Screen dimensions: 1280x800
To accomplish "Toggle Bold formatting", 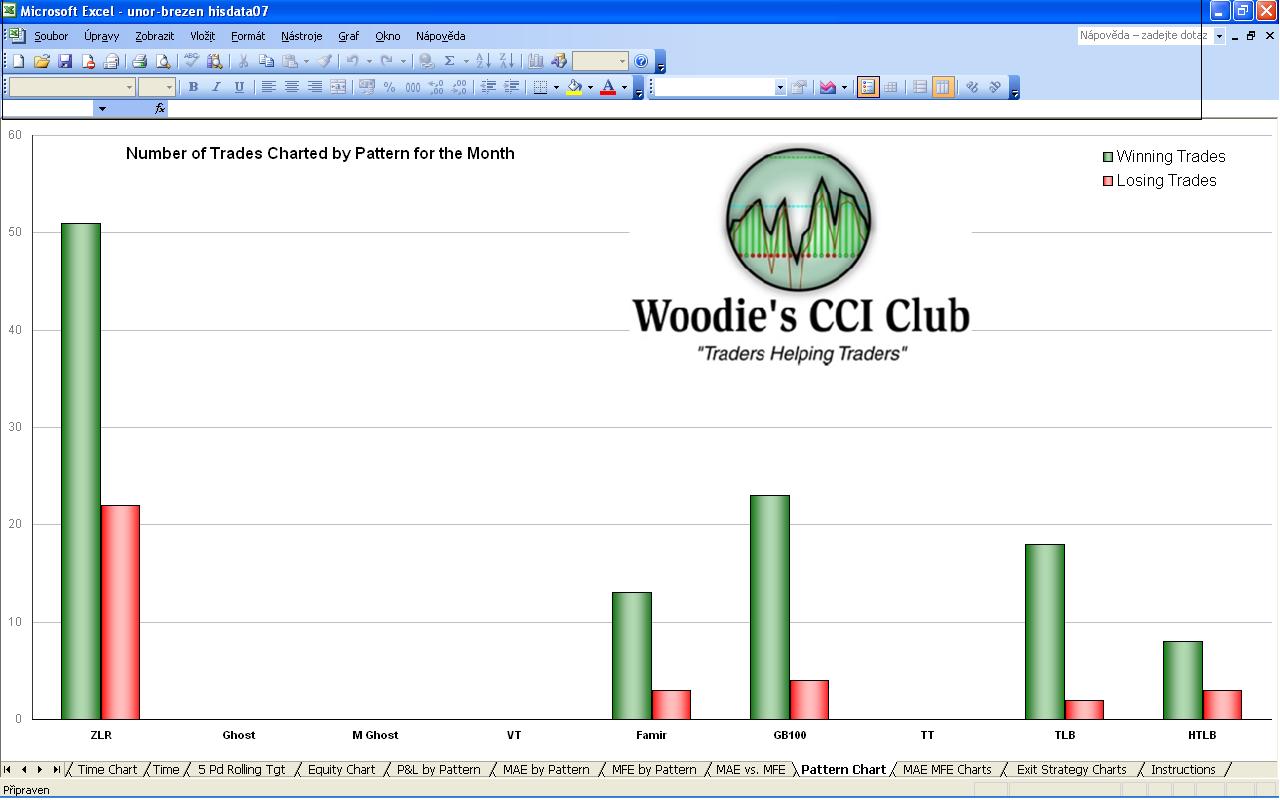I will (x=193, y=87).
